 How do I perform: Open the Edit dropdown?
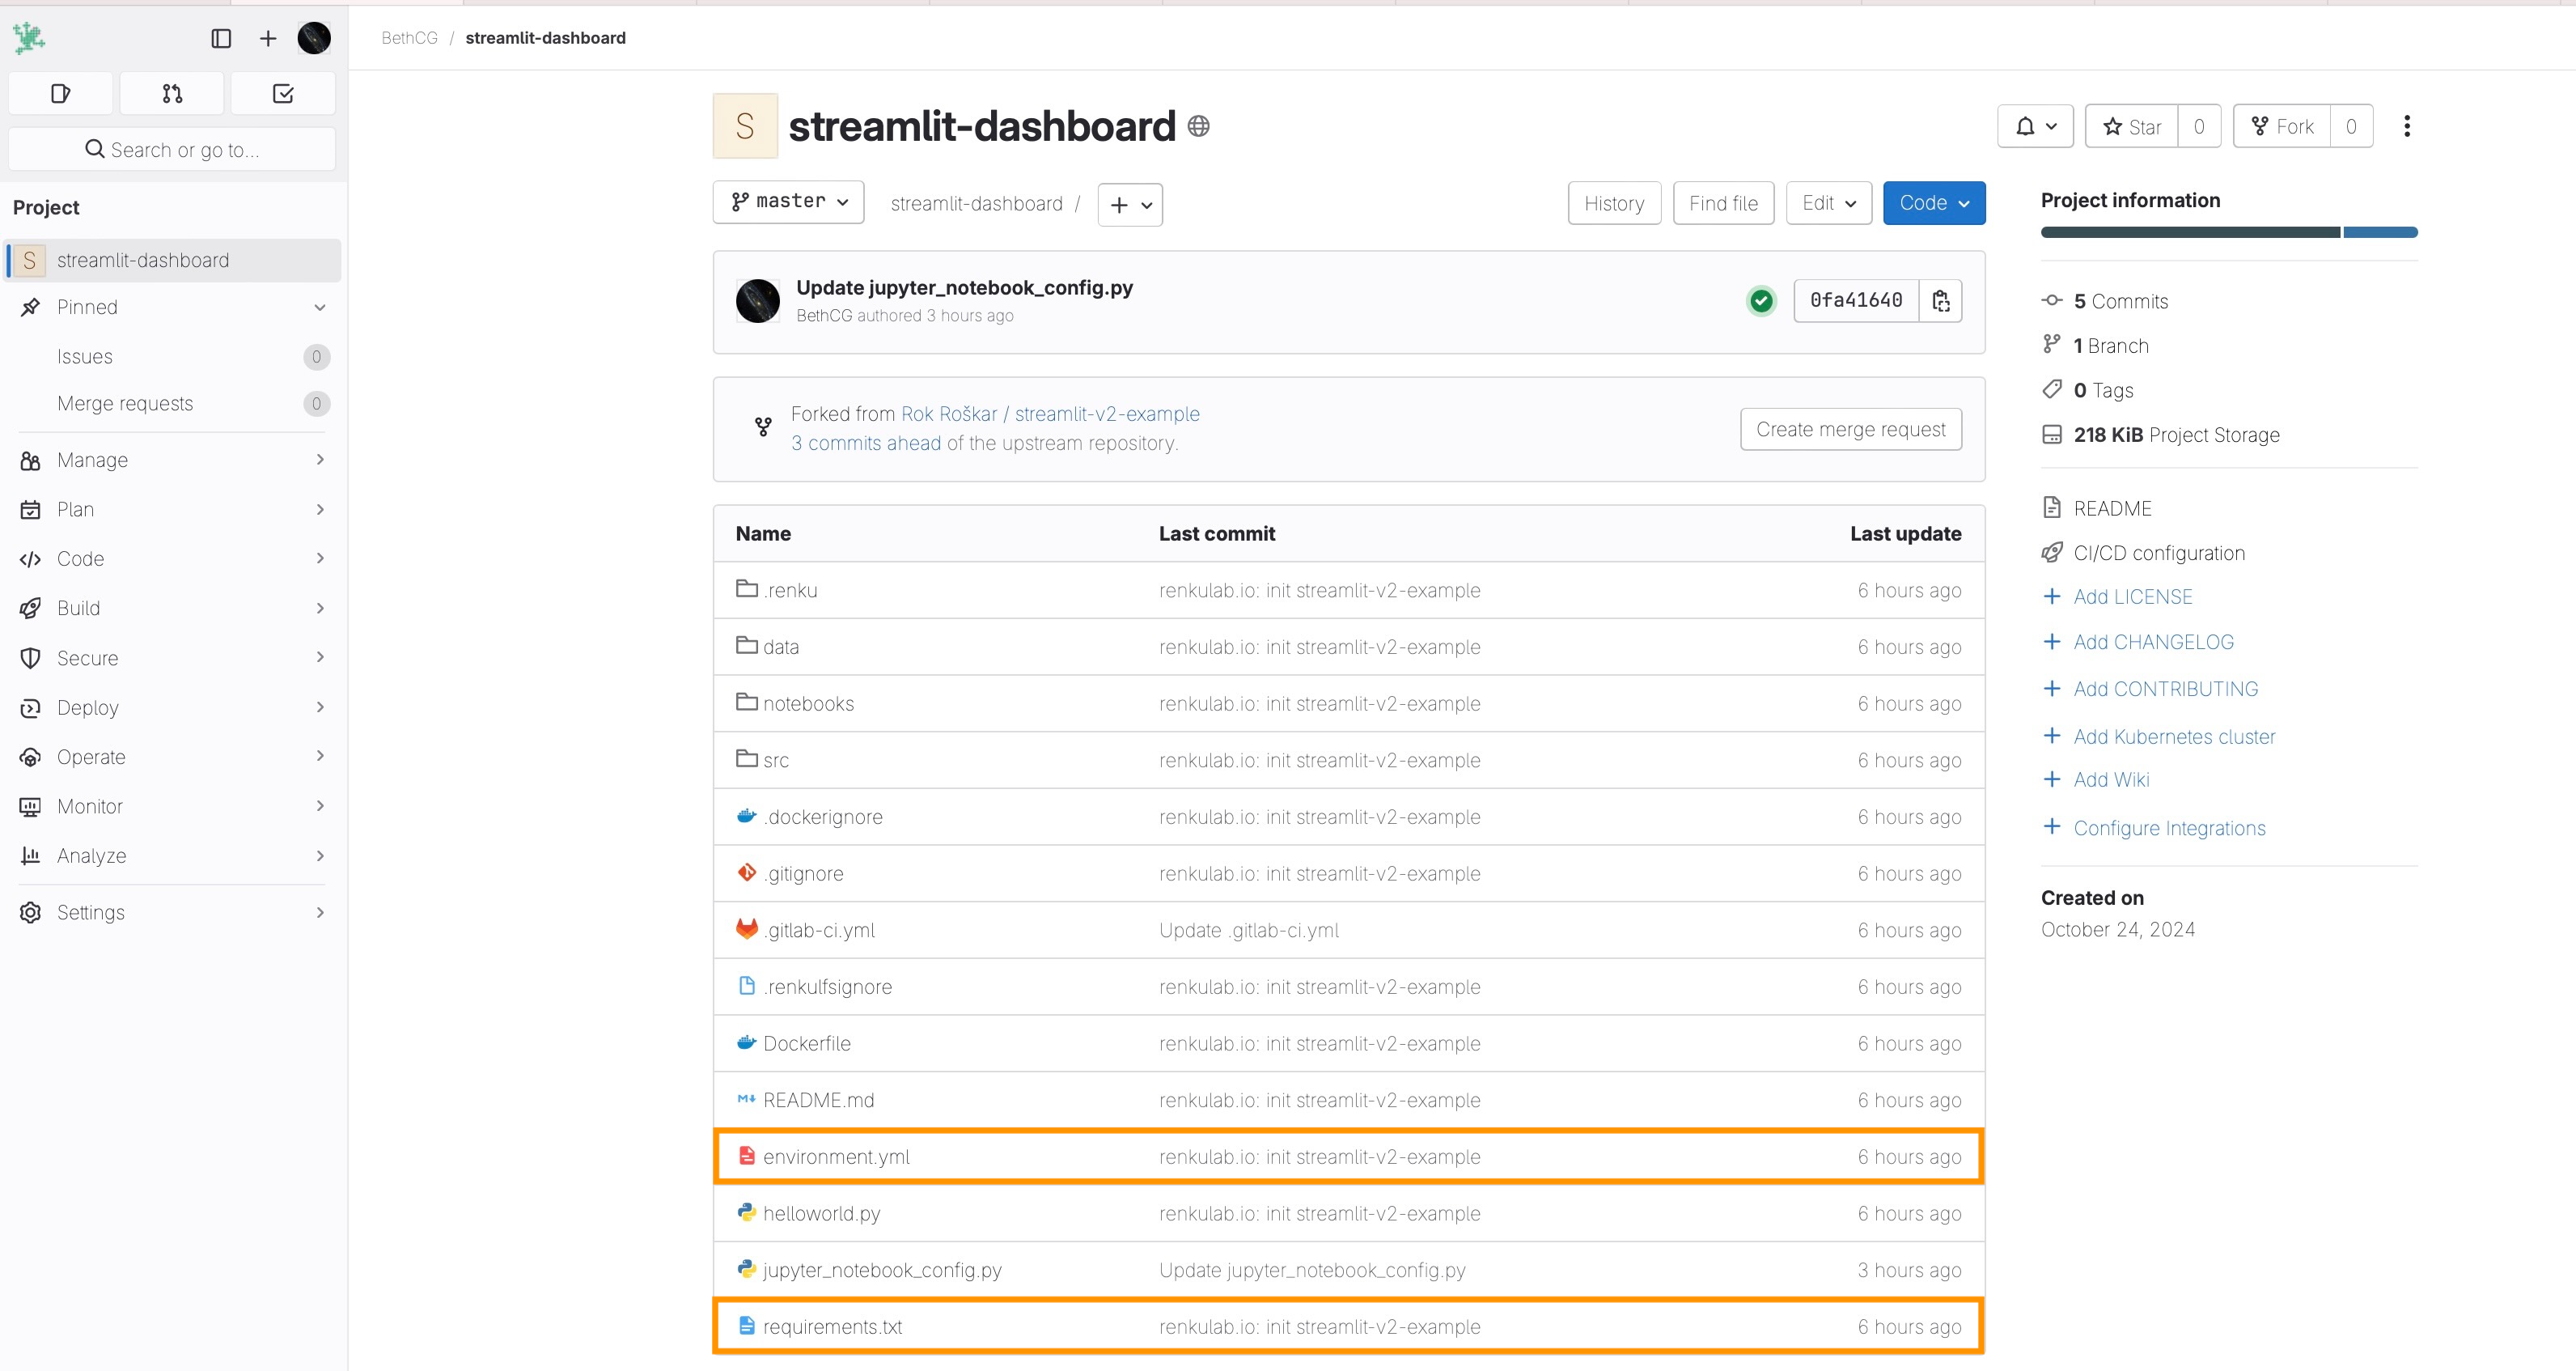pyautogui.click(x=1829, y=203)
